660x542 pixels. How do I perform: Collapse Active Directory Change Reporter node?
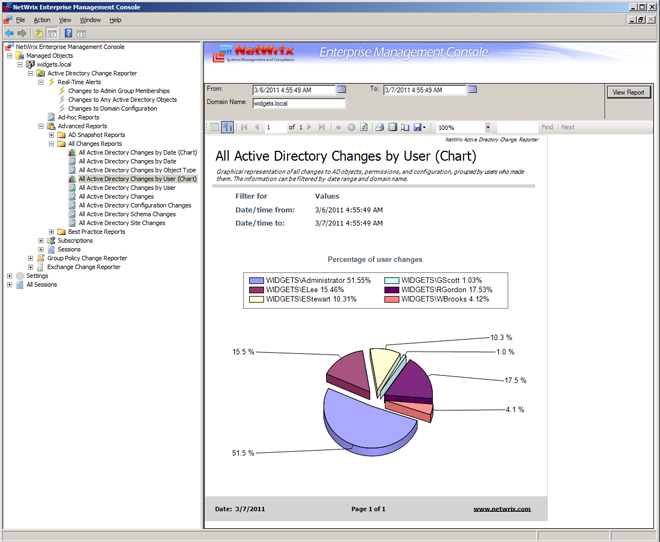(x=30, y=73)
